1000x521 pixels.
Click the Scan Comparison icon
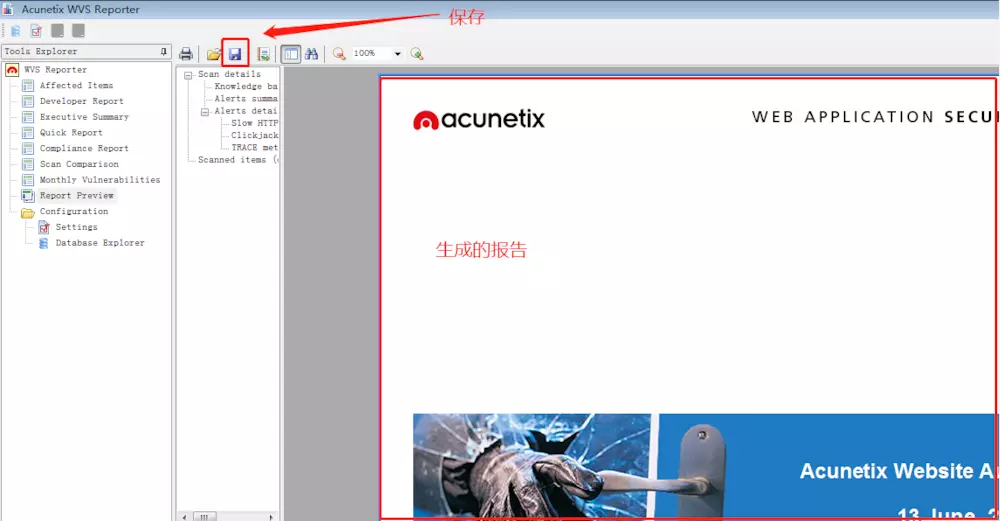coord(28,164)
